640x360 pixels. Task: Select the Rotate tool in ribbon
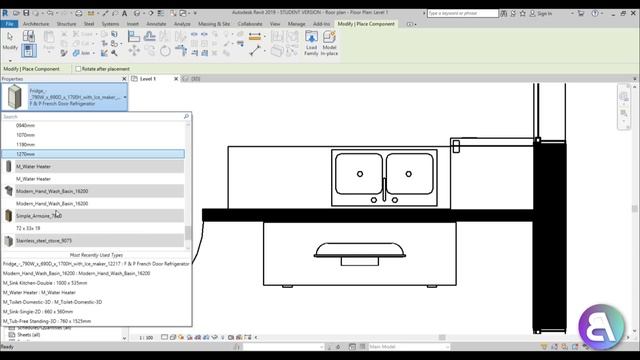click(165, 51)
